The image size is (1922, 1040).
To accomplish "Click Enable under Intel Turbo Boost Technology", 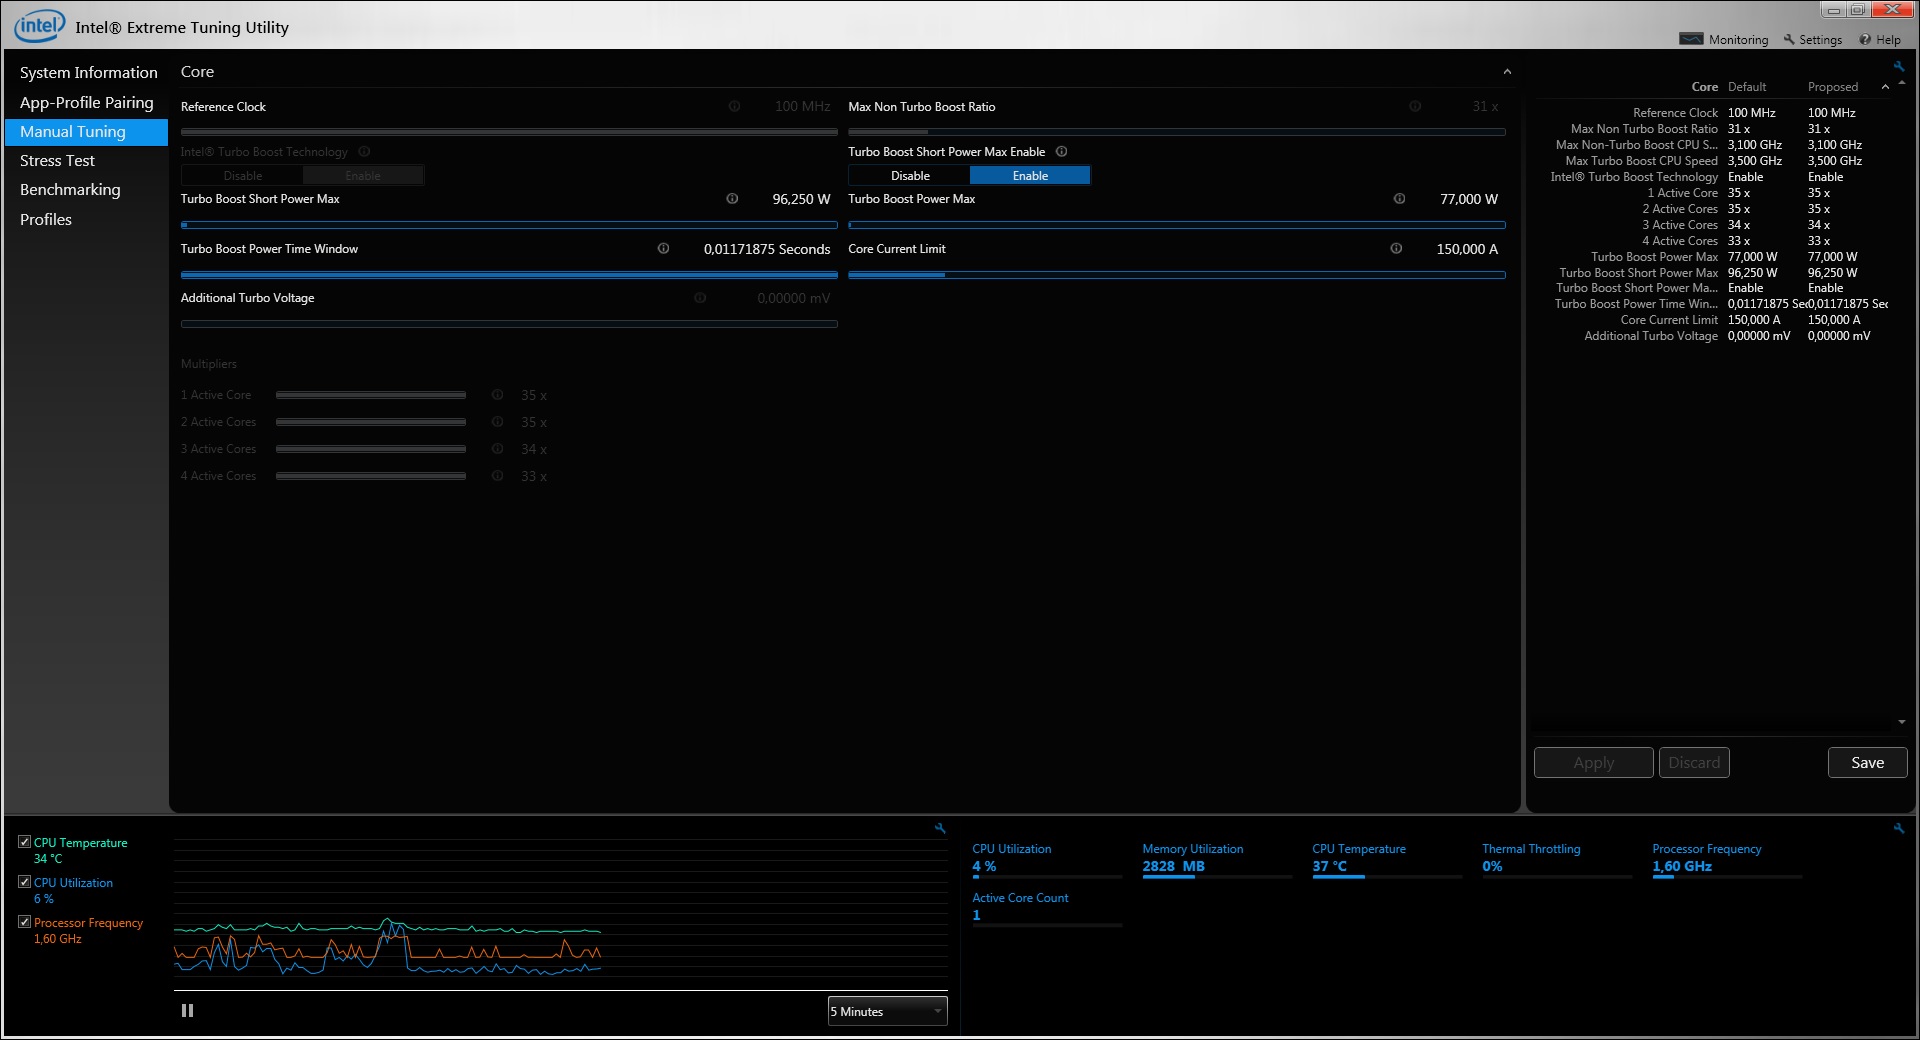I will pos(363,176).
